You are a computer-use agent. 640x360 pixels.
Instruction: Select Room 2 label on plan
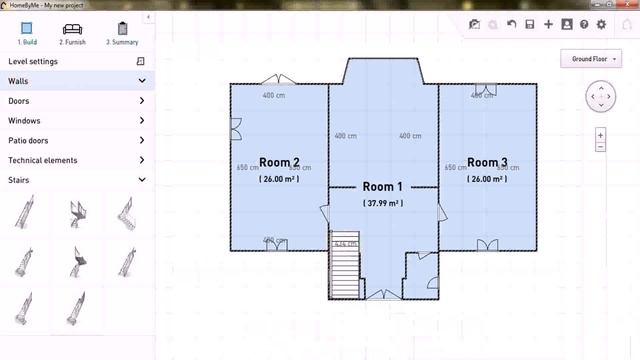[x=279, y=162]
